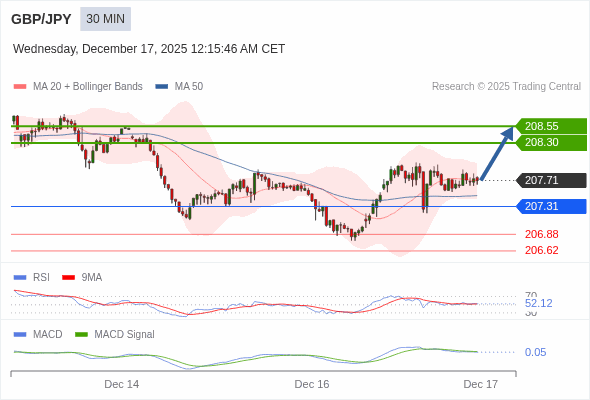
Task: Click the 207.71 current price label
Action: click(551, 180)
